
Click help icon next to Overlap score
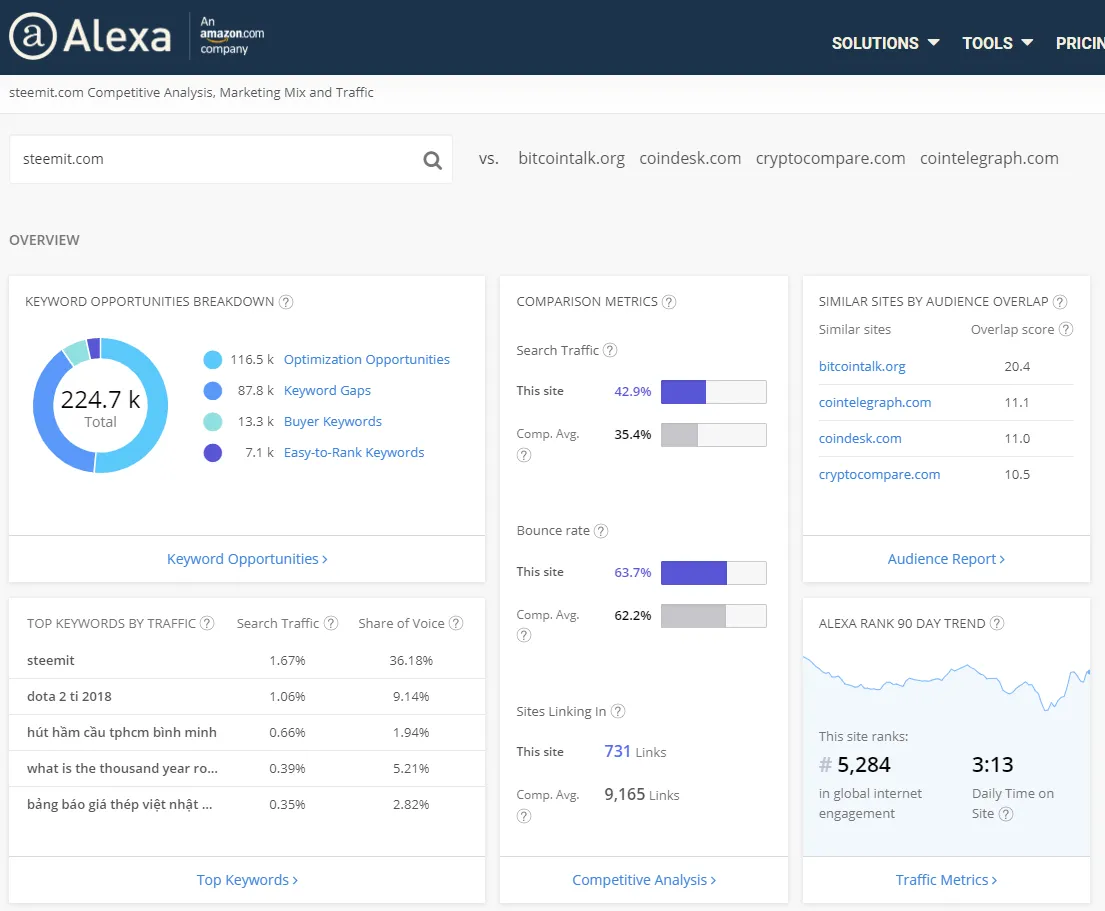click(x=1066, y=329)
